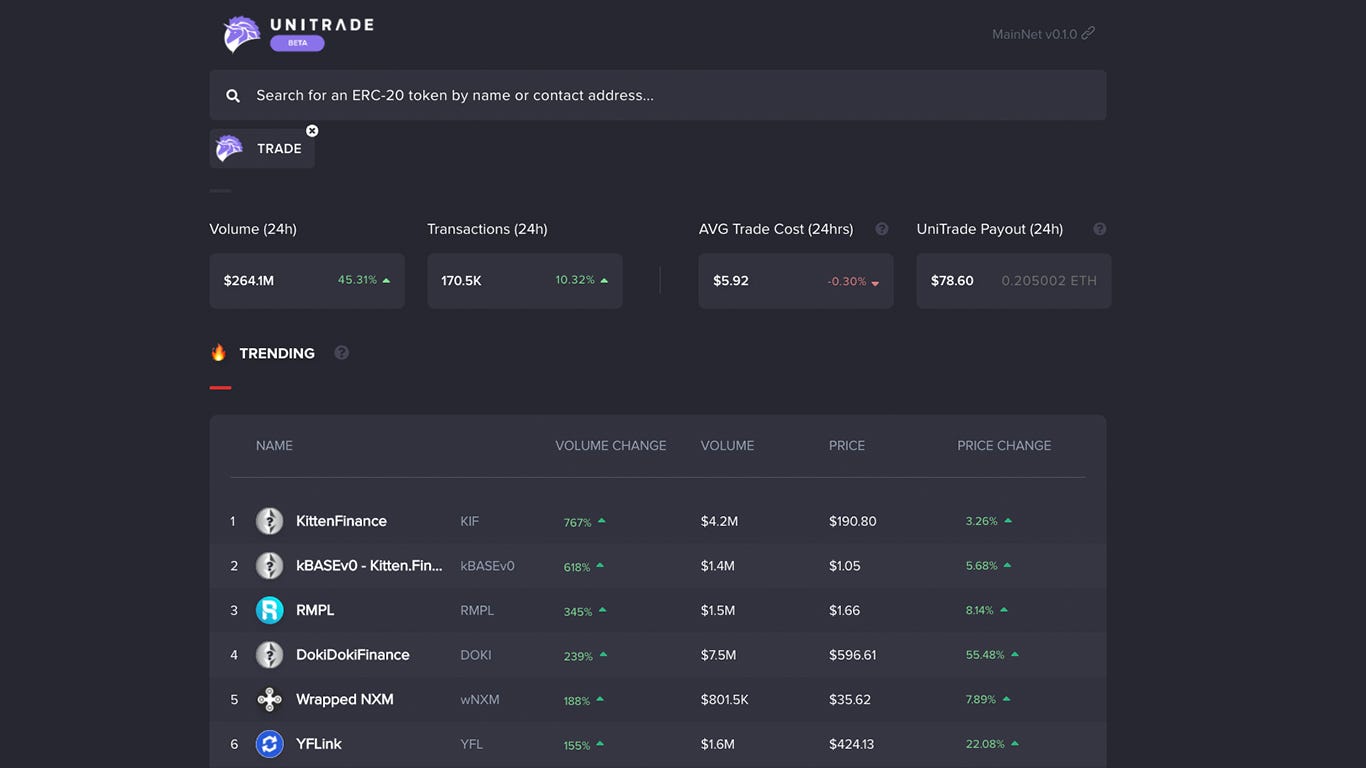This screenshot has height=768, width=1366.
Task: Open the YFLink token name
Action: click(319, 744)
